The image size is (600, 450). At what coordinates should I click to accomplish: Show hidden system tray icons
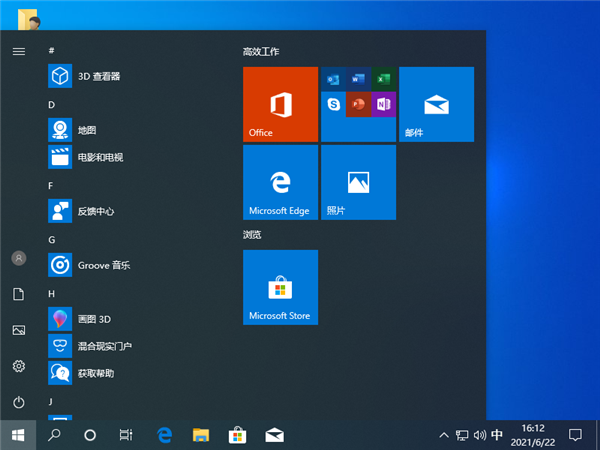pyautogui.click(x=443, y=435)
